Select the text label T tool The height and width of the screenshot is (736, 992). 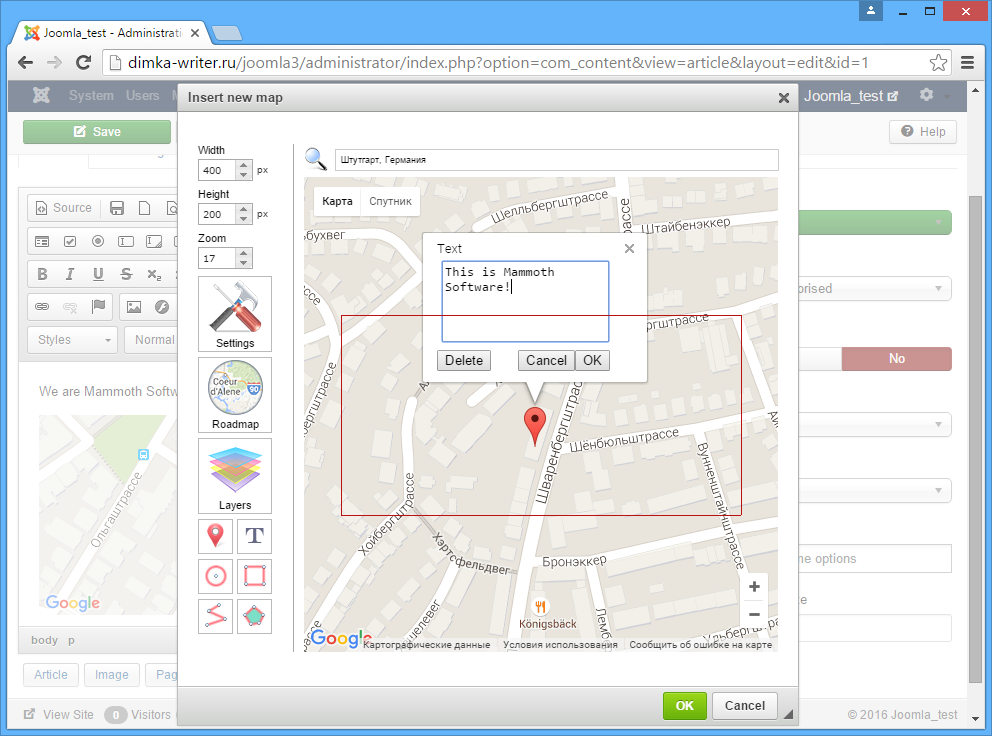255,536
